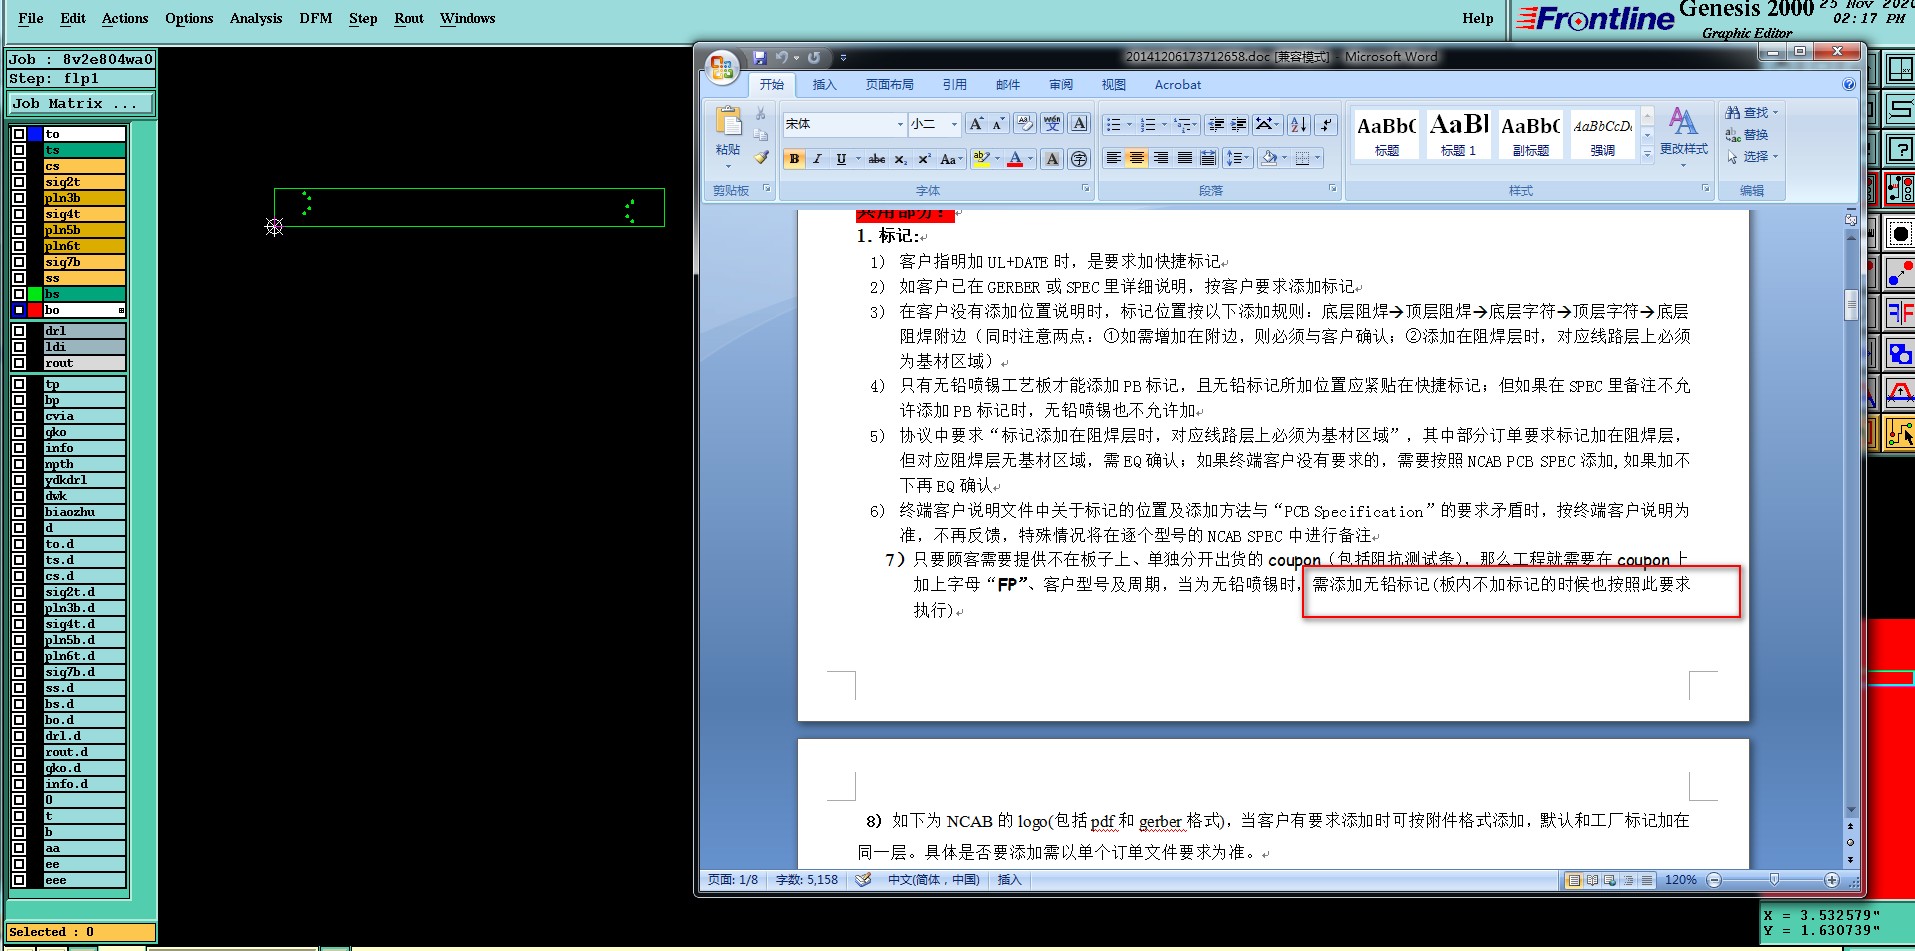The height and width of the screenshot is (951, 1915).
Task: Click the Word zoom slider handle
Action: pos(1774,880)
